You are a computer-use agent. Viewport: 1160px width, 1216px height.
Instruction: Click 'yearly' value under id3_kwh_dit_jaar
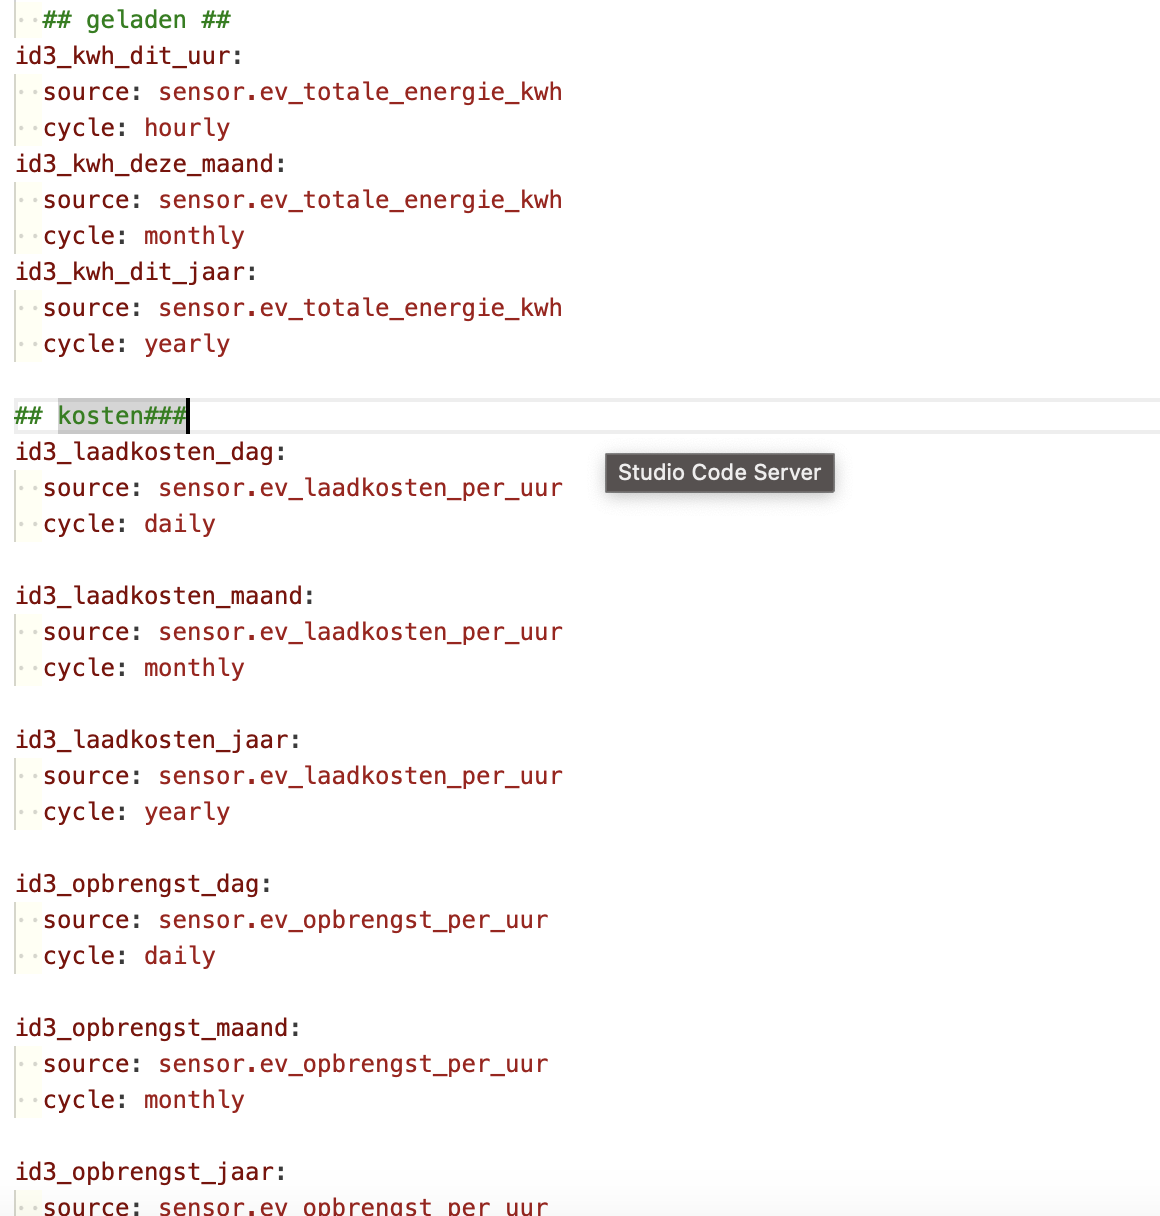[x=187, y=344]
